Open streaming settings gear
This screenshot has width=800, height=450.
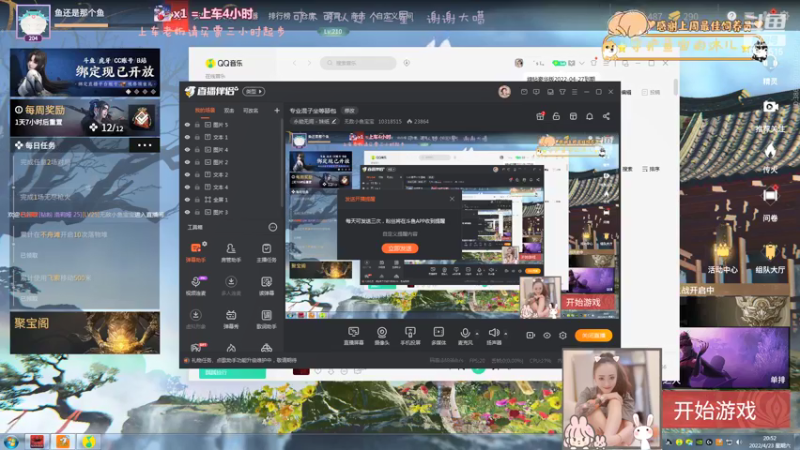tap(563, 335)
